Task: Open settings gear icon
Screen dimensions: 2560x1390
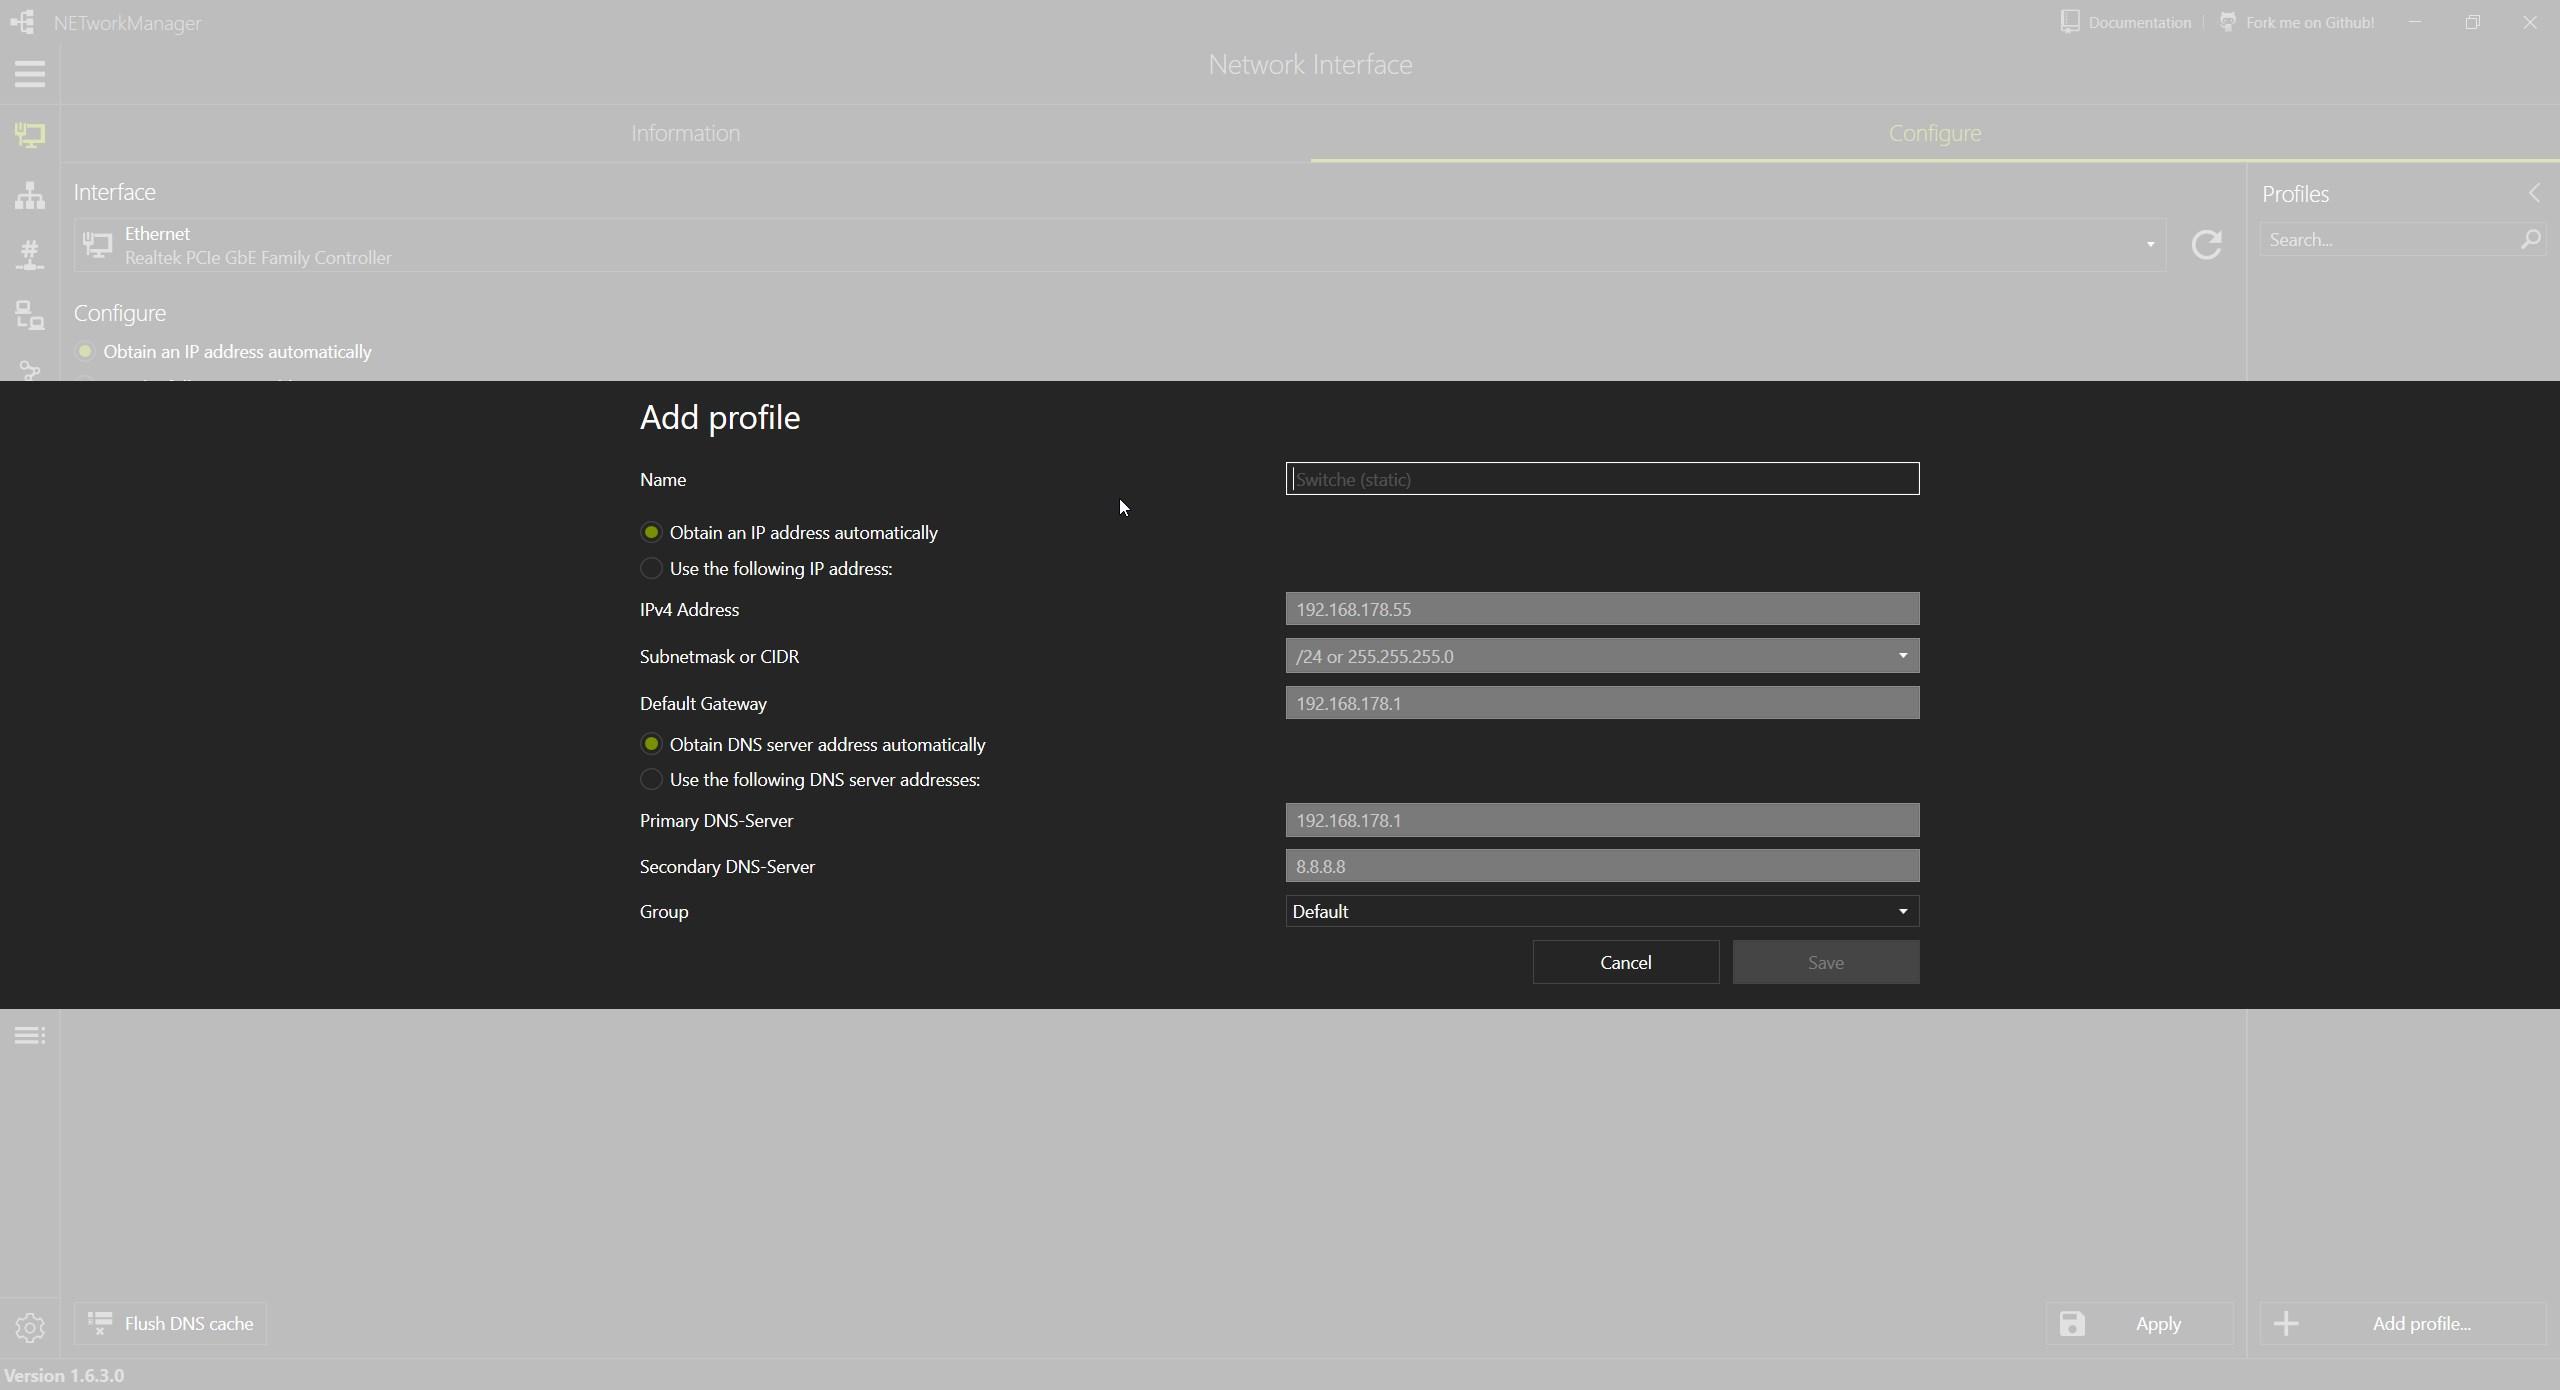Action: pos(29,1327)
